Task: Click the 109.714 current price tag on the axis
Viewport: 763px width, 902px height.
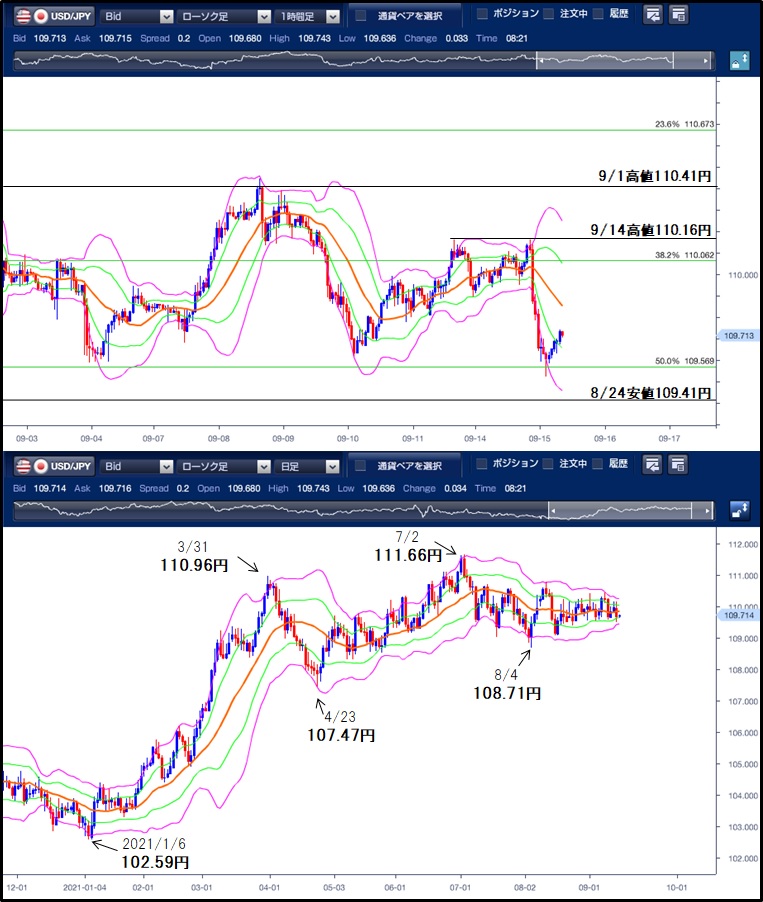Action: point(738,615)
